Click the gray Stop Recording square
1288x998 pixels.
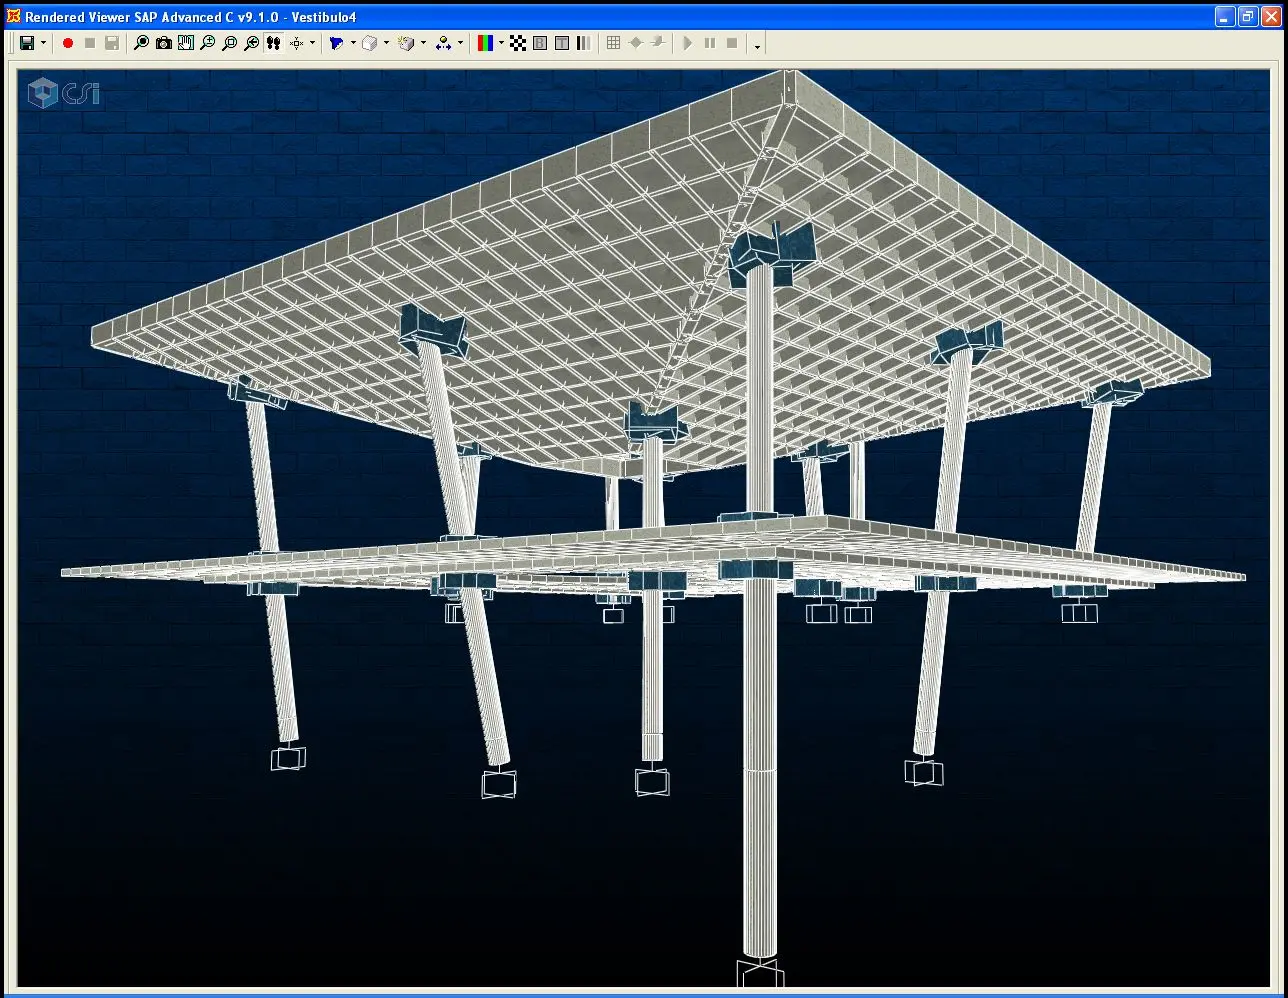pyautogui.click(x=90, y=43)
